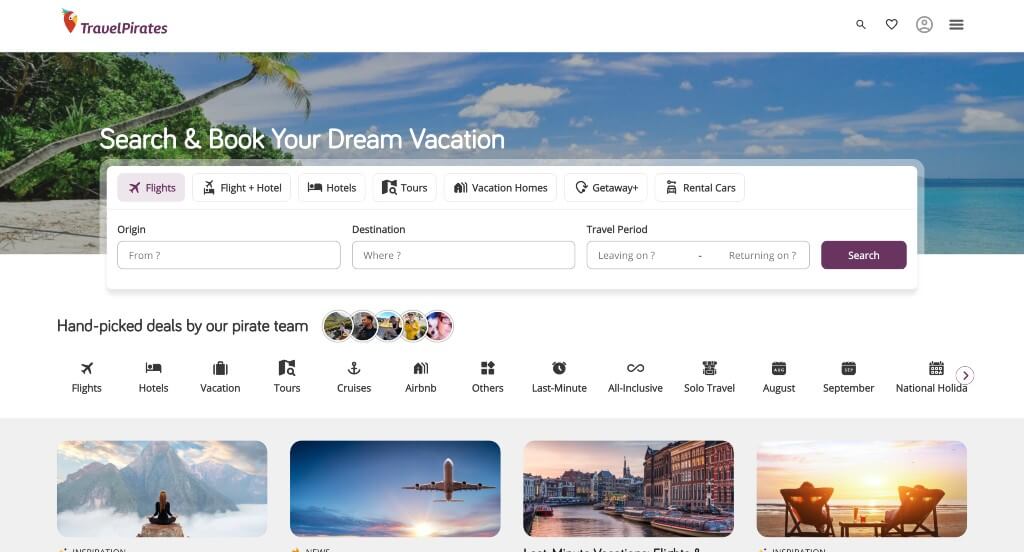Focus the Origin From input field
1024x552 pixels.
coord(229,255)
